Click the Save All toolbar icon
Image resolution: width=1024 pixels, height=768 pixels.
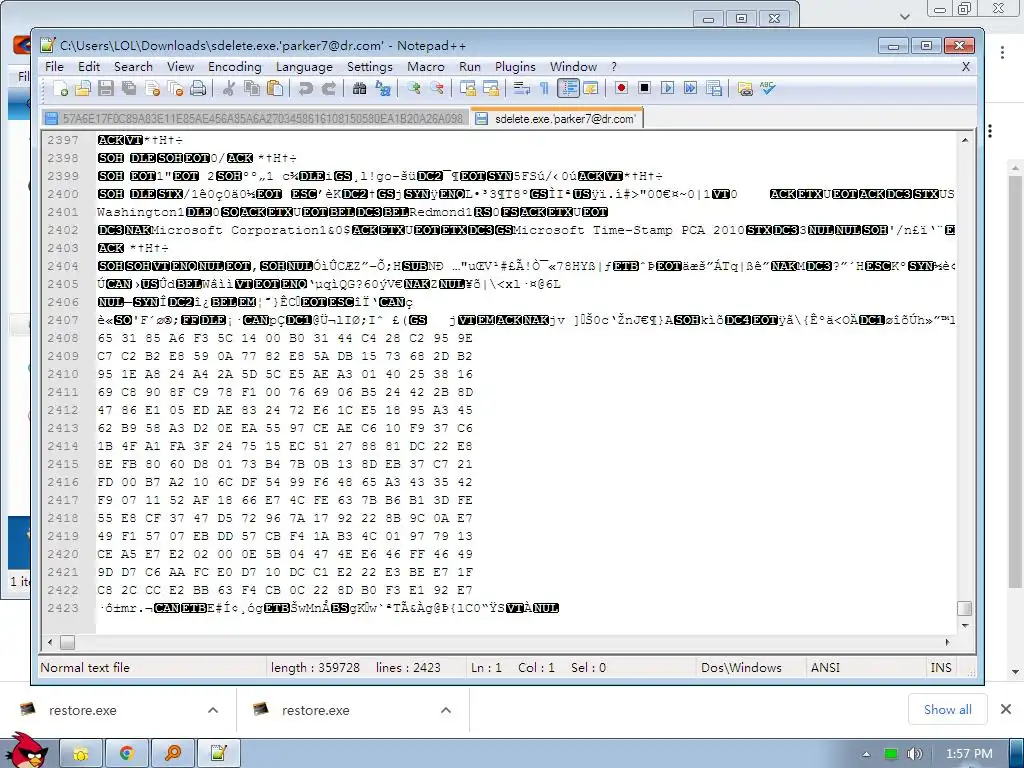coord(129,88)
